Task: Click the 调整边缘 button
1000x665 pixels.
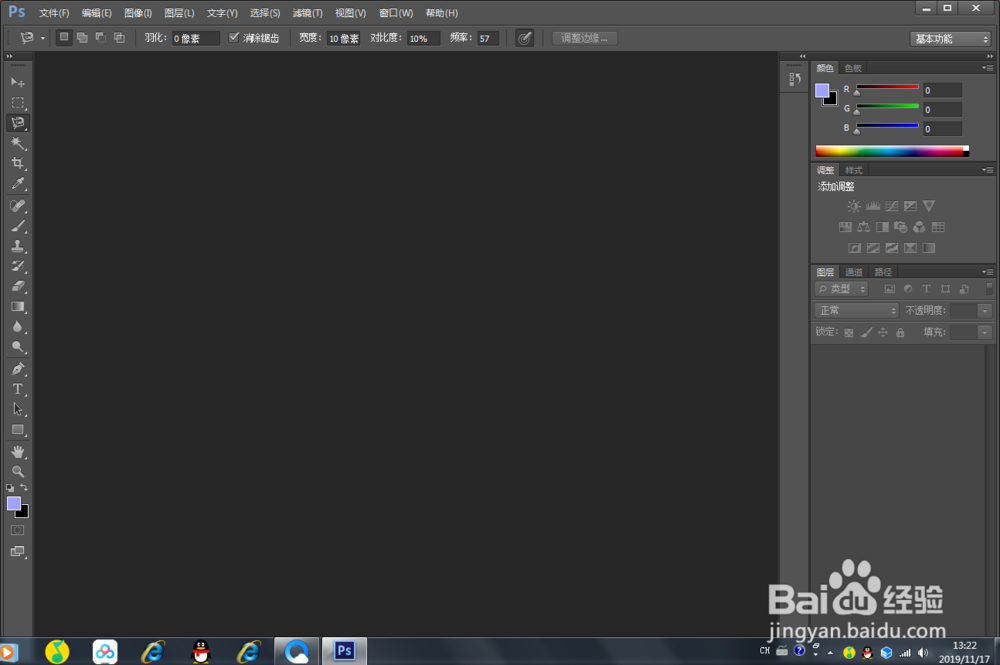Action: click(584, 38)
